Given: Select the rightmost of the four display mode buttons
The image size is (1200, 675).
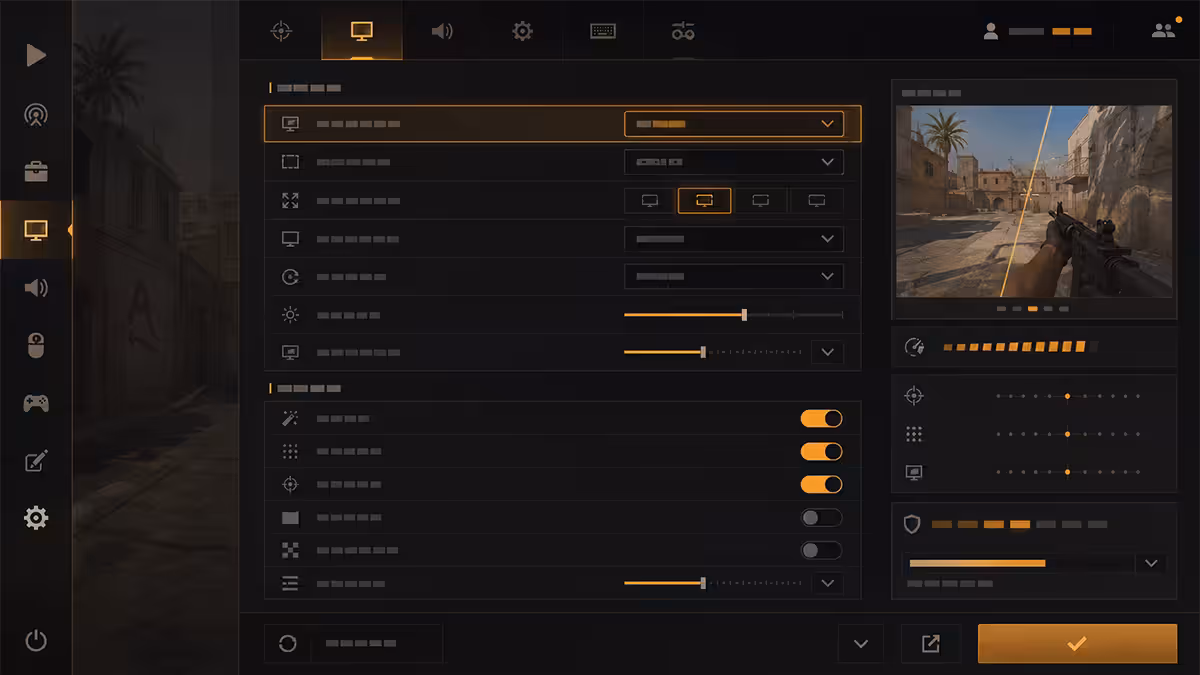Looking at the screenshot, I should pyautogui.click(x=816, y=201).
